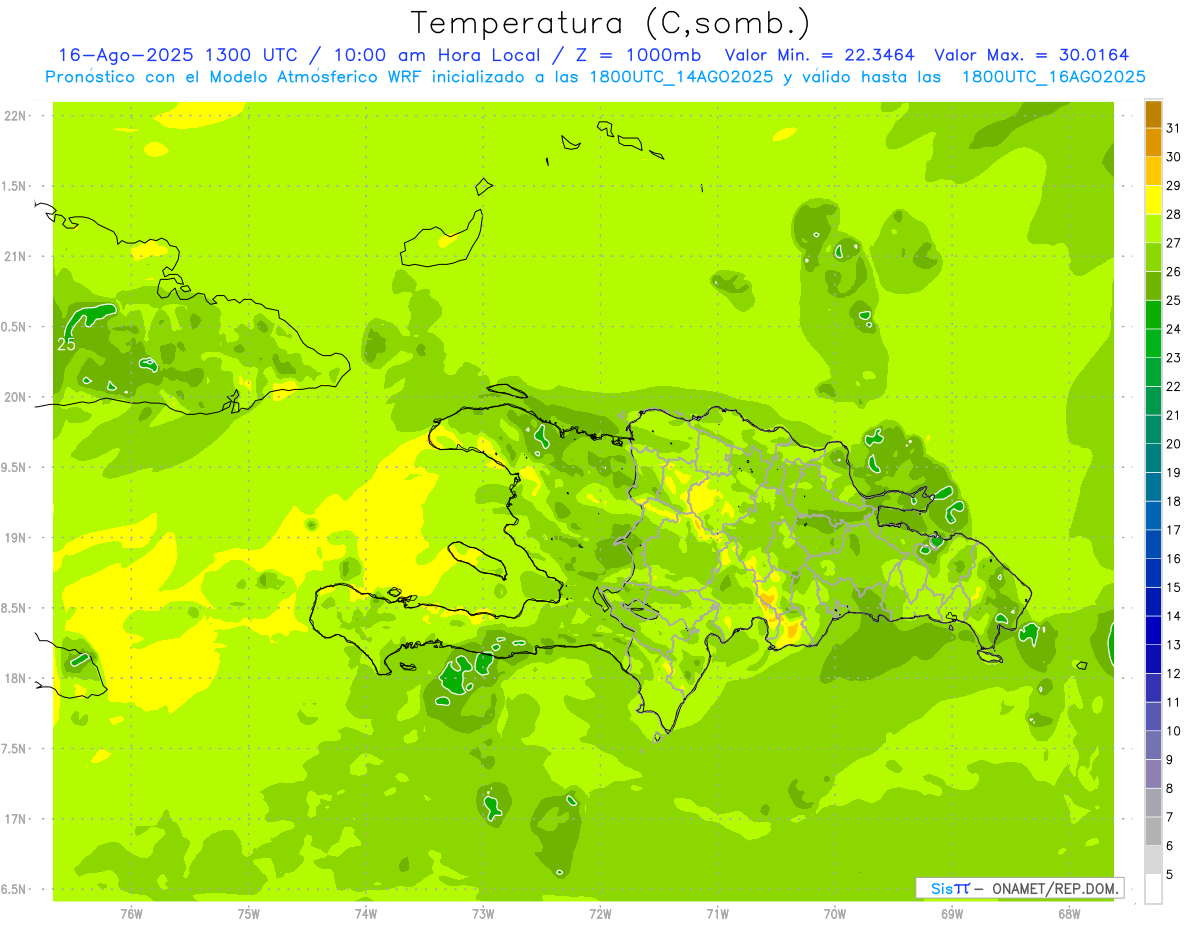Screen dimensions: 1200x927
Task: Click the "17N" latitude axis label
Action: pos(16,819)
